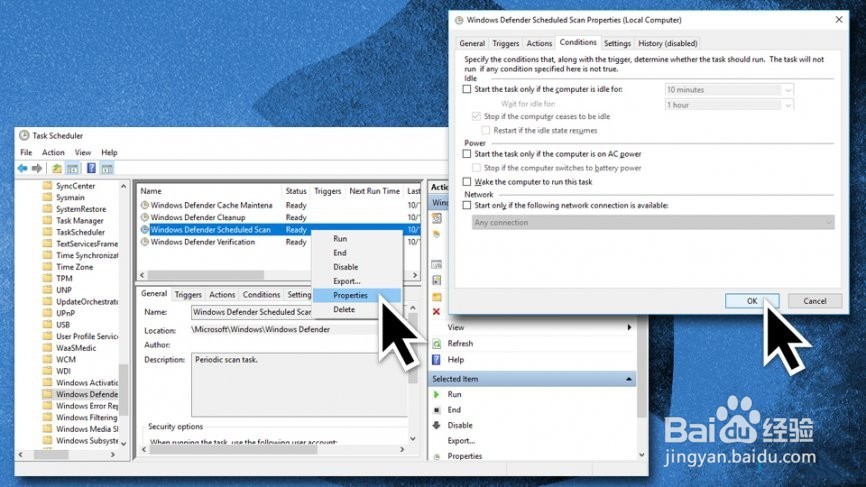Image resolution: width=866 pixels, height=487 pixels.
Task: Switch to the Actions tab in Properties dialog
Action: pos(539,43)
